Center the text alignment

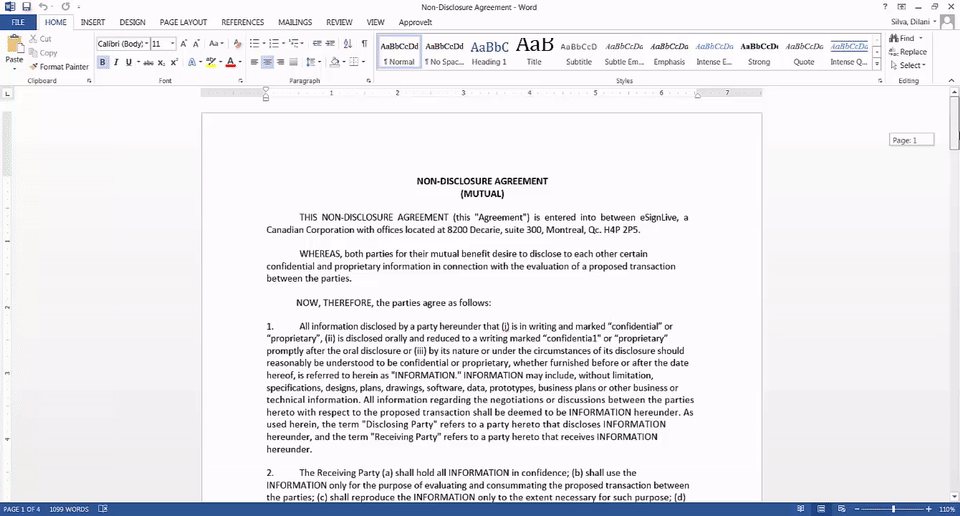tap(267, 62)
